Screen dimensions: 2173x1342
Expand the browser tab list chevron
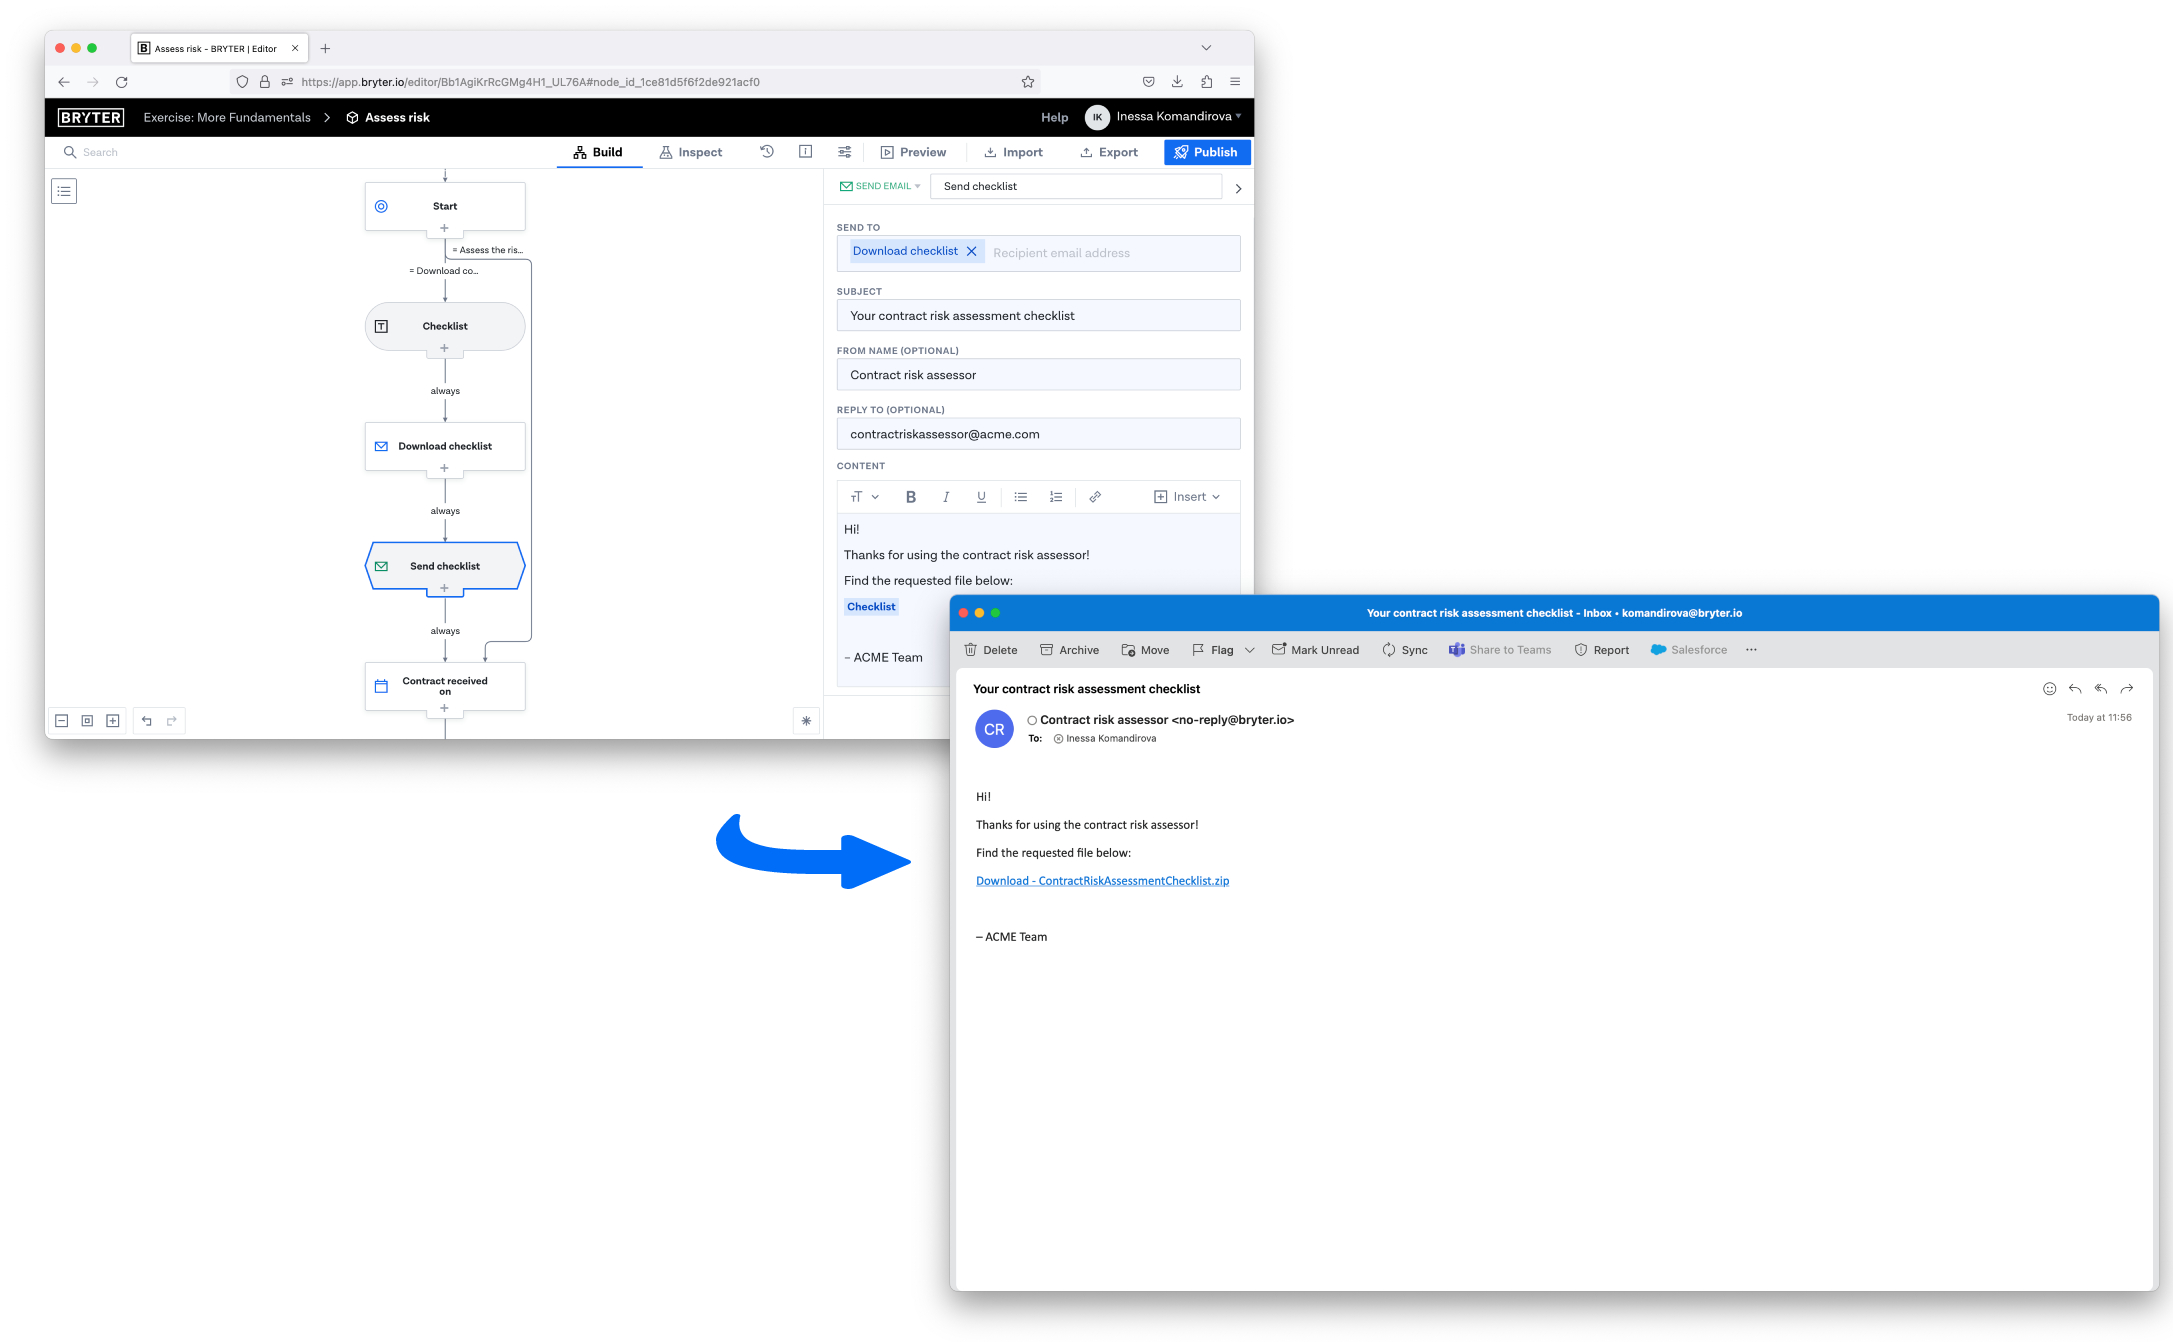point(1206,48)
